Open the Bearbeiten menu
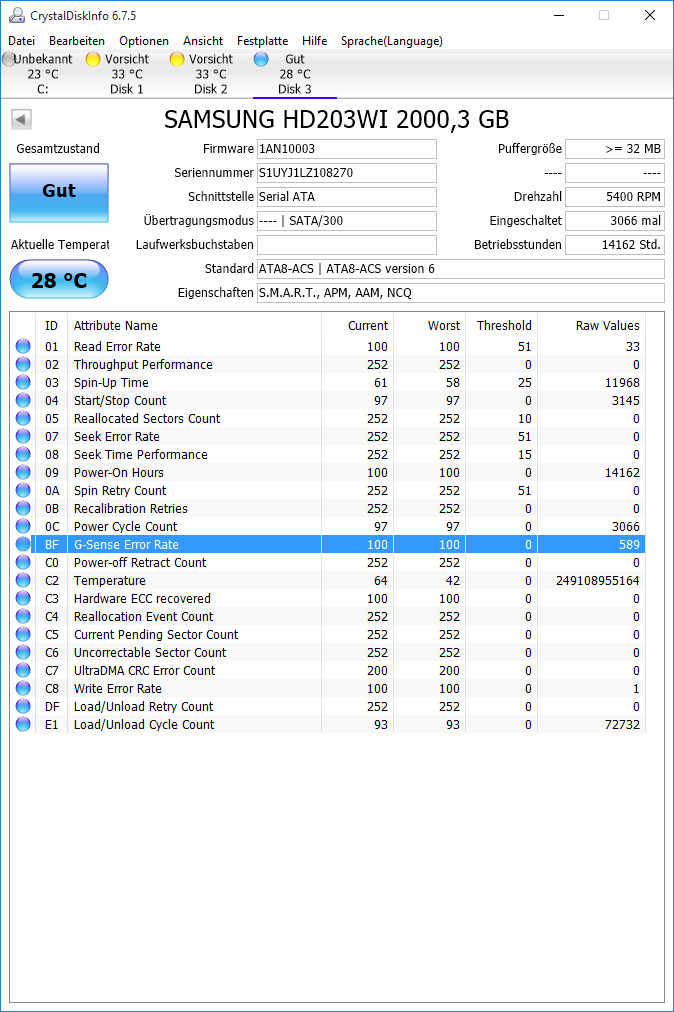 (77, 41)
